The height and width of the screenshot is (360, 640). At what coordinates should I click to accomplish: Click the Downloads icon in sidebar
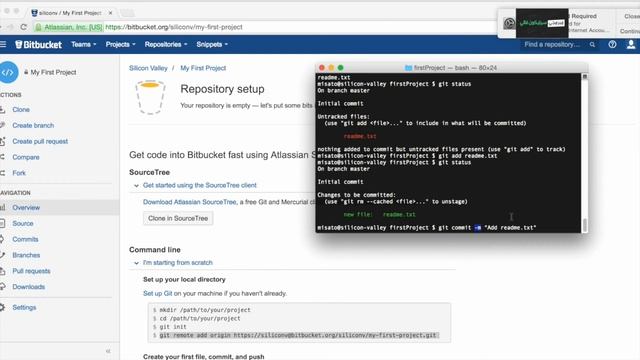tap(2, 287)
